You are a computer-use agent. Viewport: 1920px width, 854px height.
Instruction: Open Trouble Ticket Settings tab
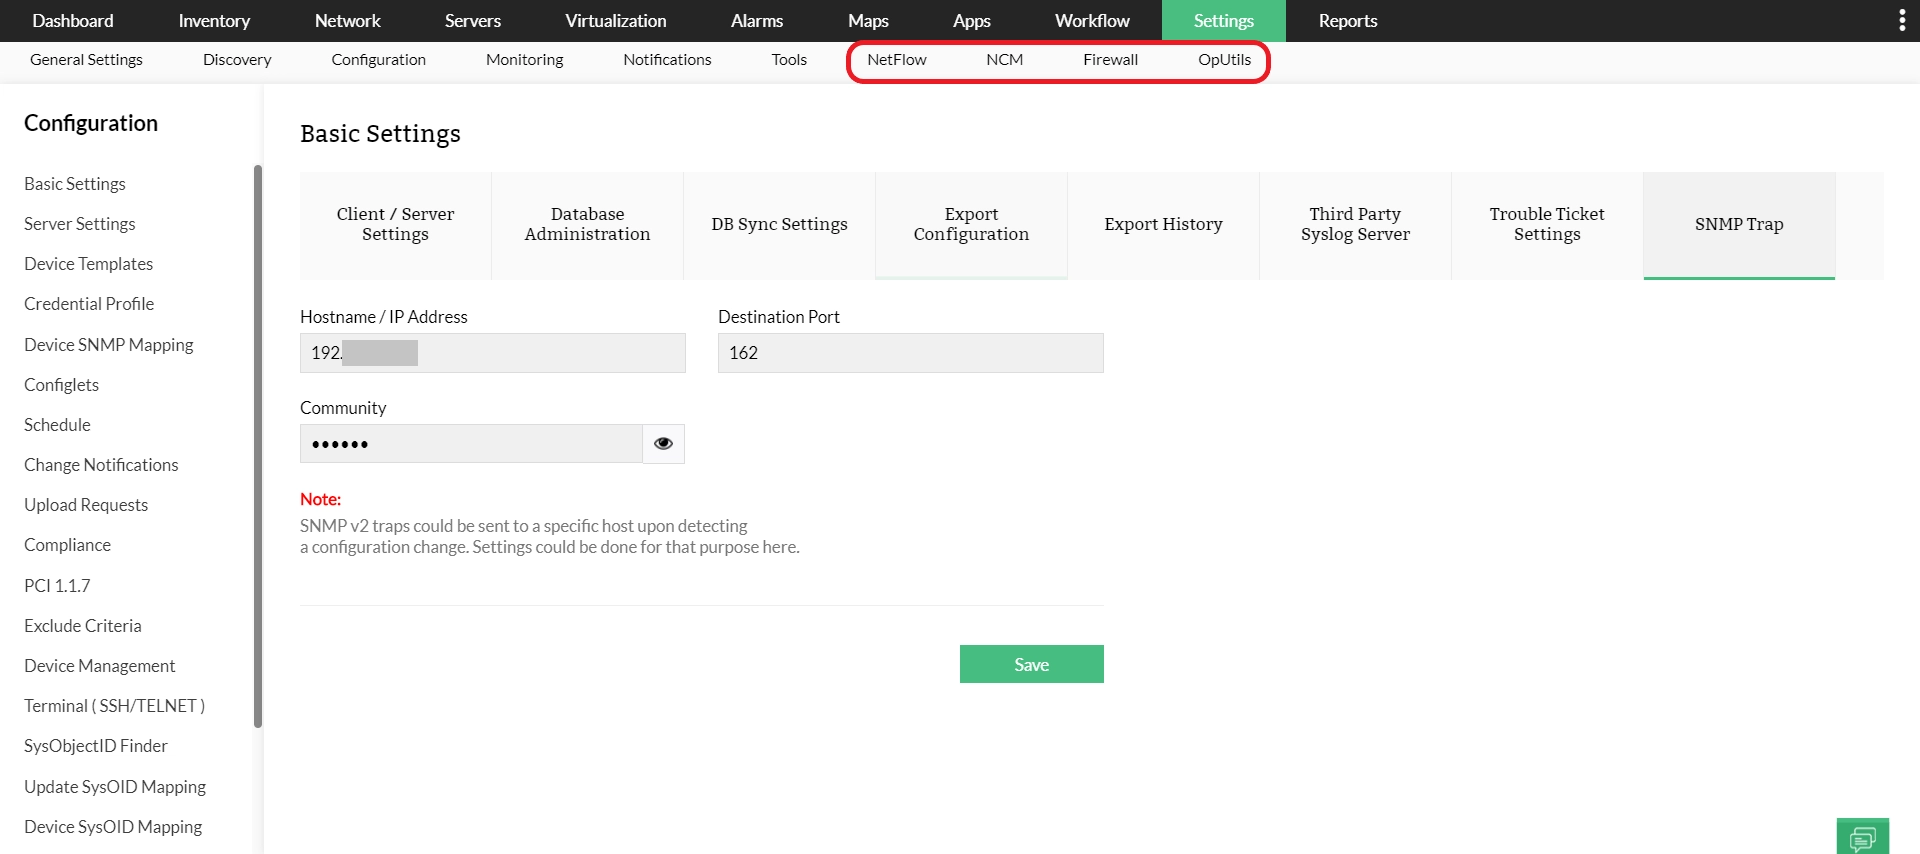[1548, 225]
